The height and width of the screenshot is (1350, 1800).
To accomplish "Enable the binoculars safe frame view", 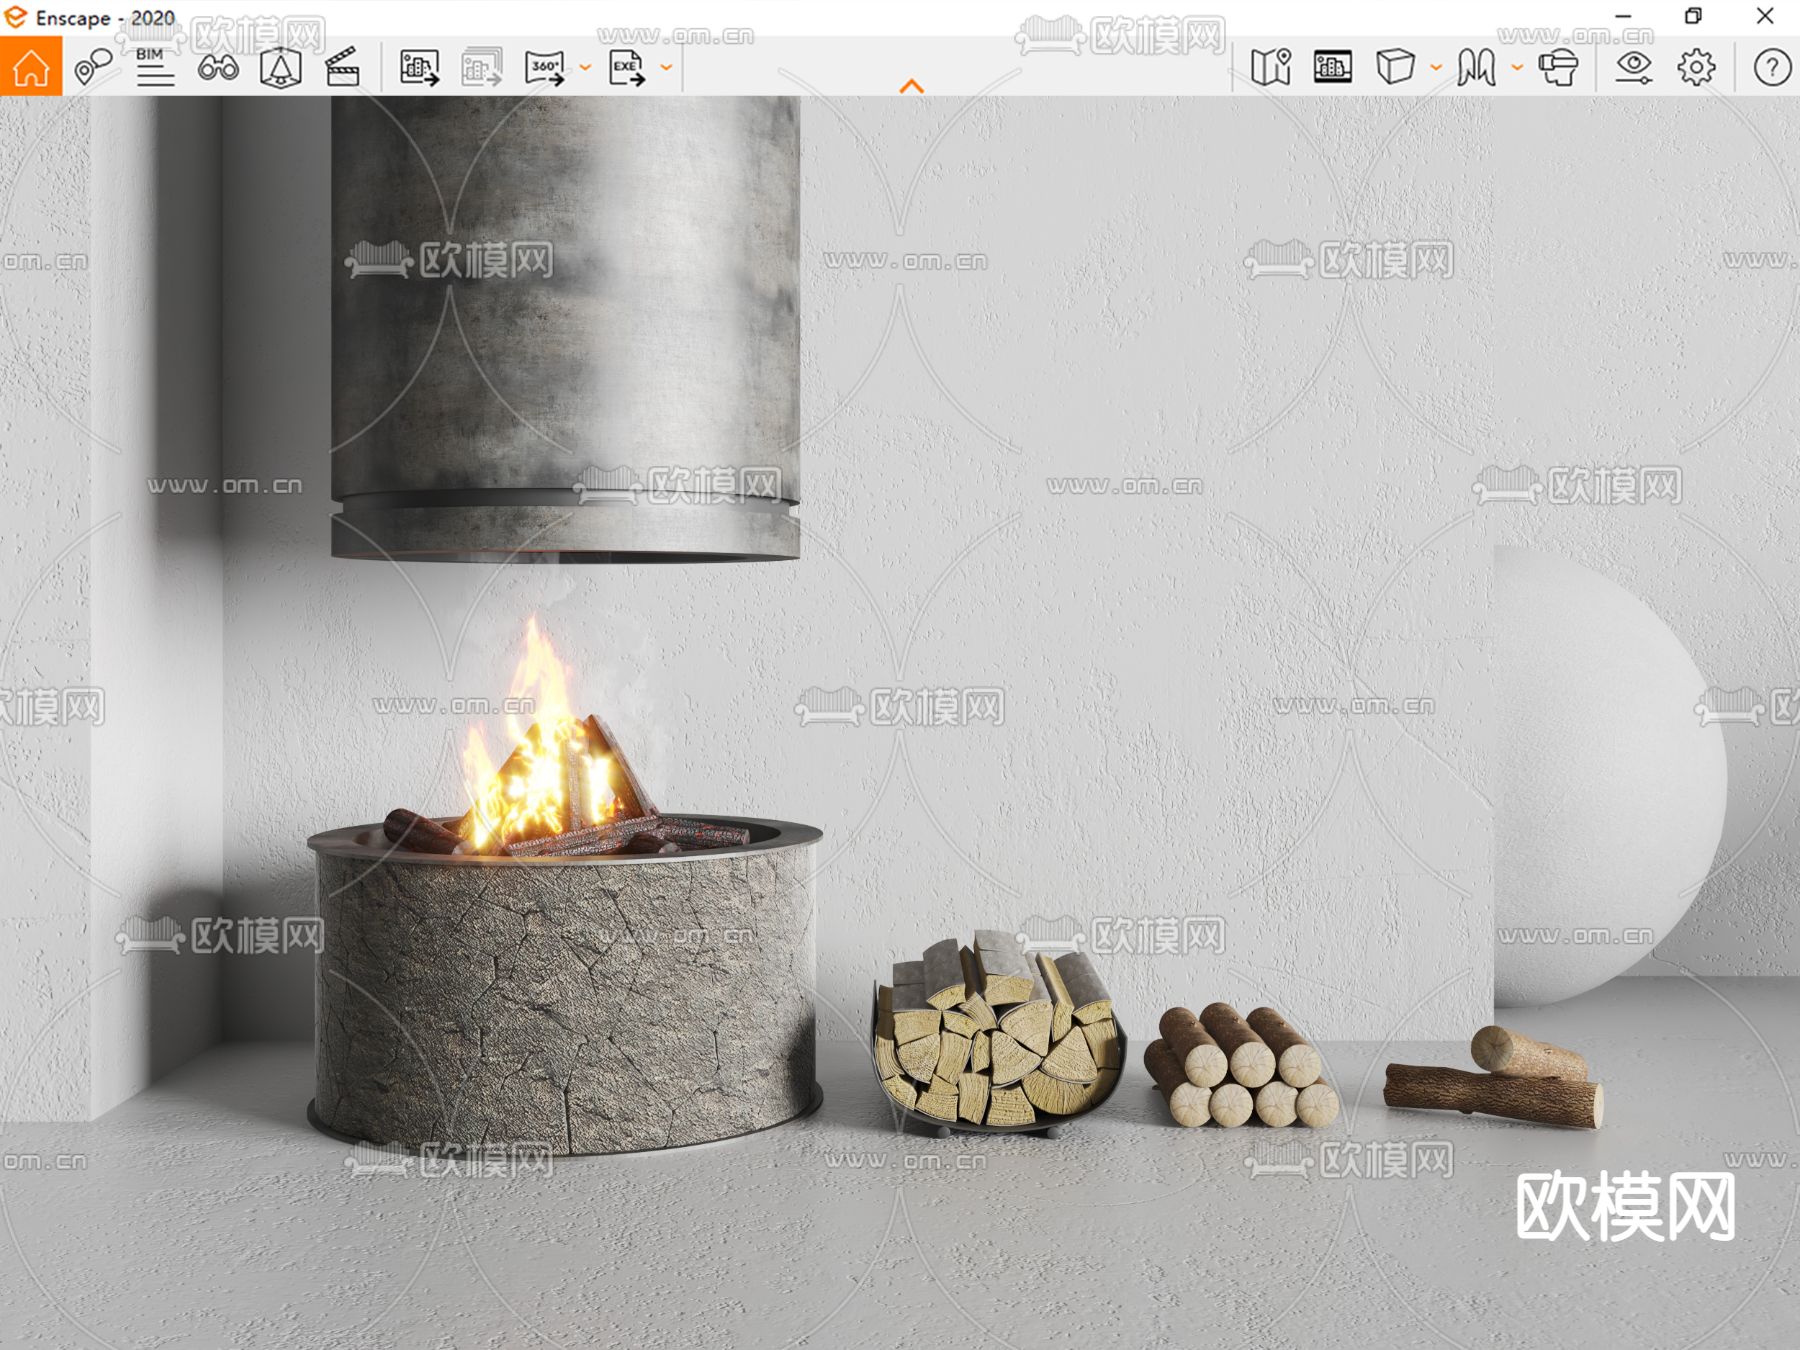I will click(218, 67).
